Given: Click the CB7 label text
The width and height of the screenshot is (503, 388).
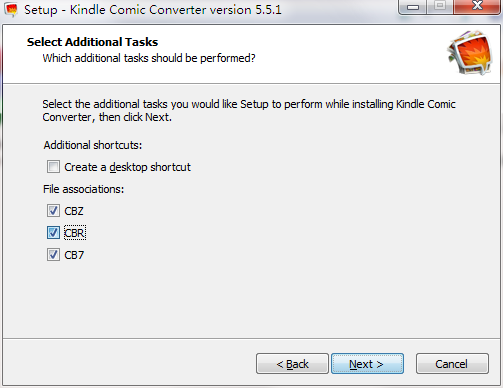Looking at the screenshot, I should 74,255.
